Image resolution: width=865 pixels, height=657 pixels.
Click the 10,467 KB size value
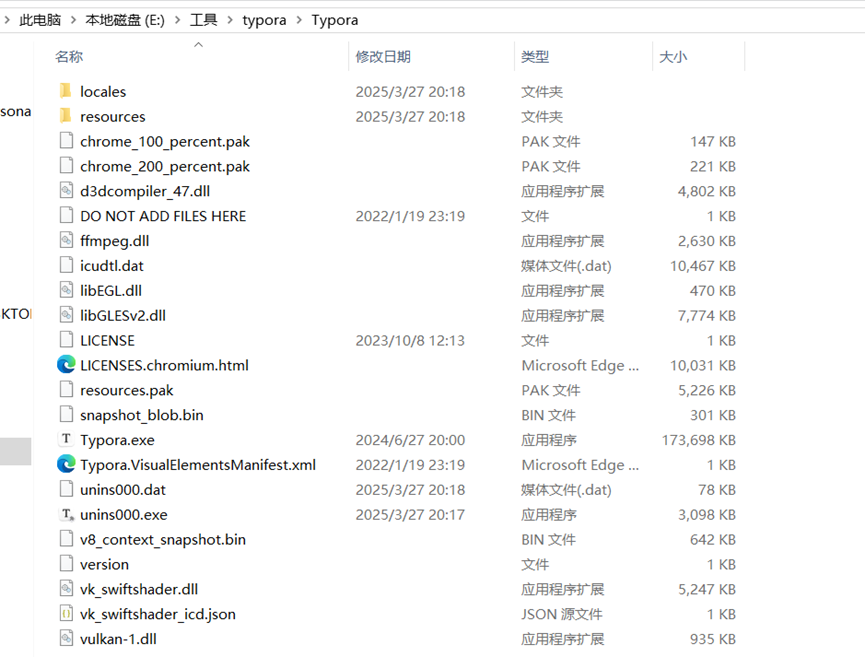tap(703, 266)
